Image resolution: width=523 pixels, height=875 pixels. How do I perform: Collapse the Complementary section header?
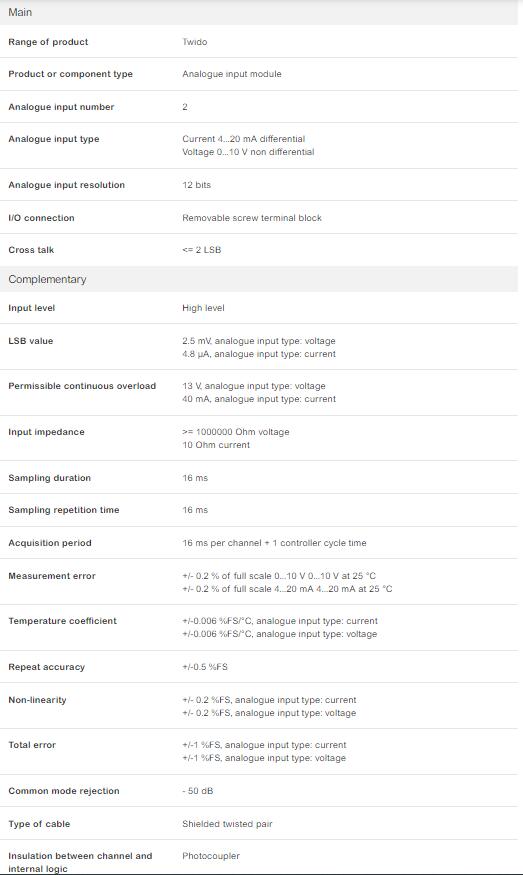(258, 279)
